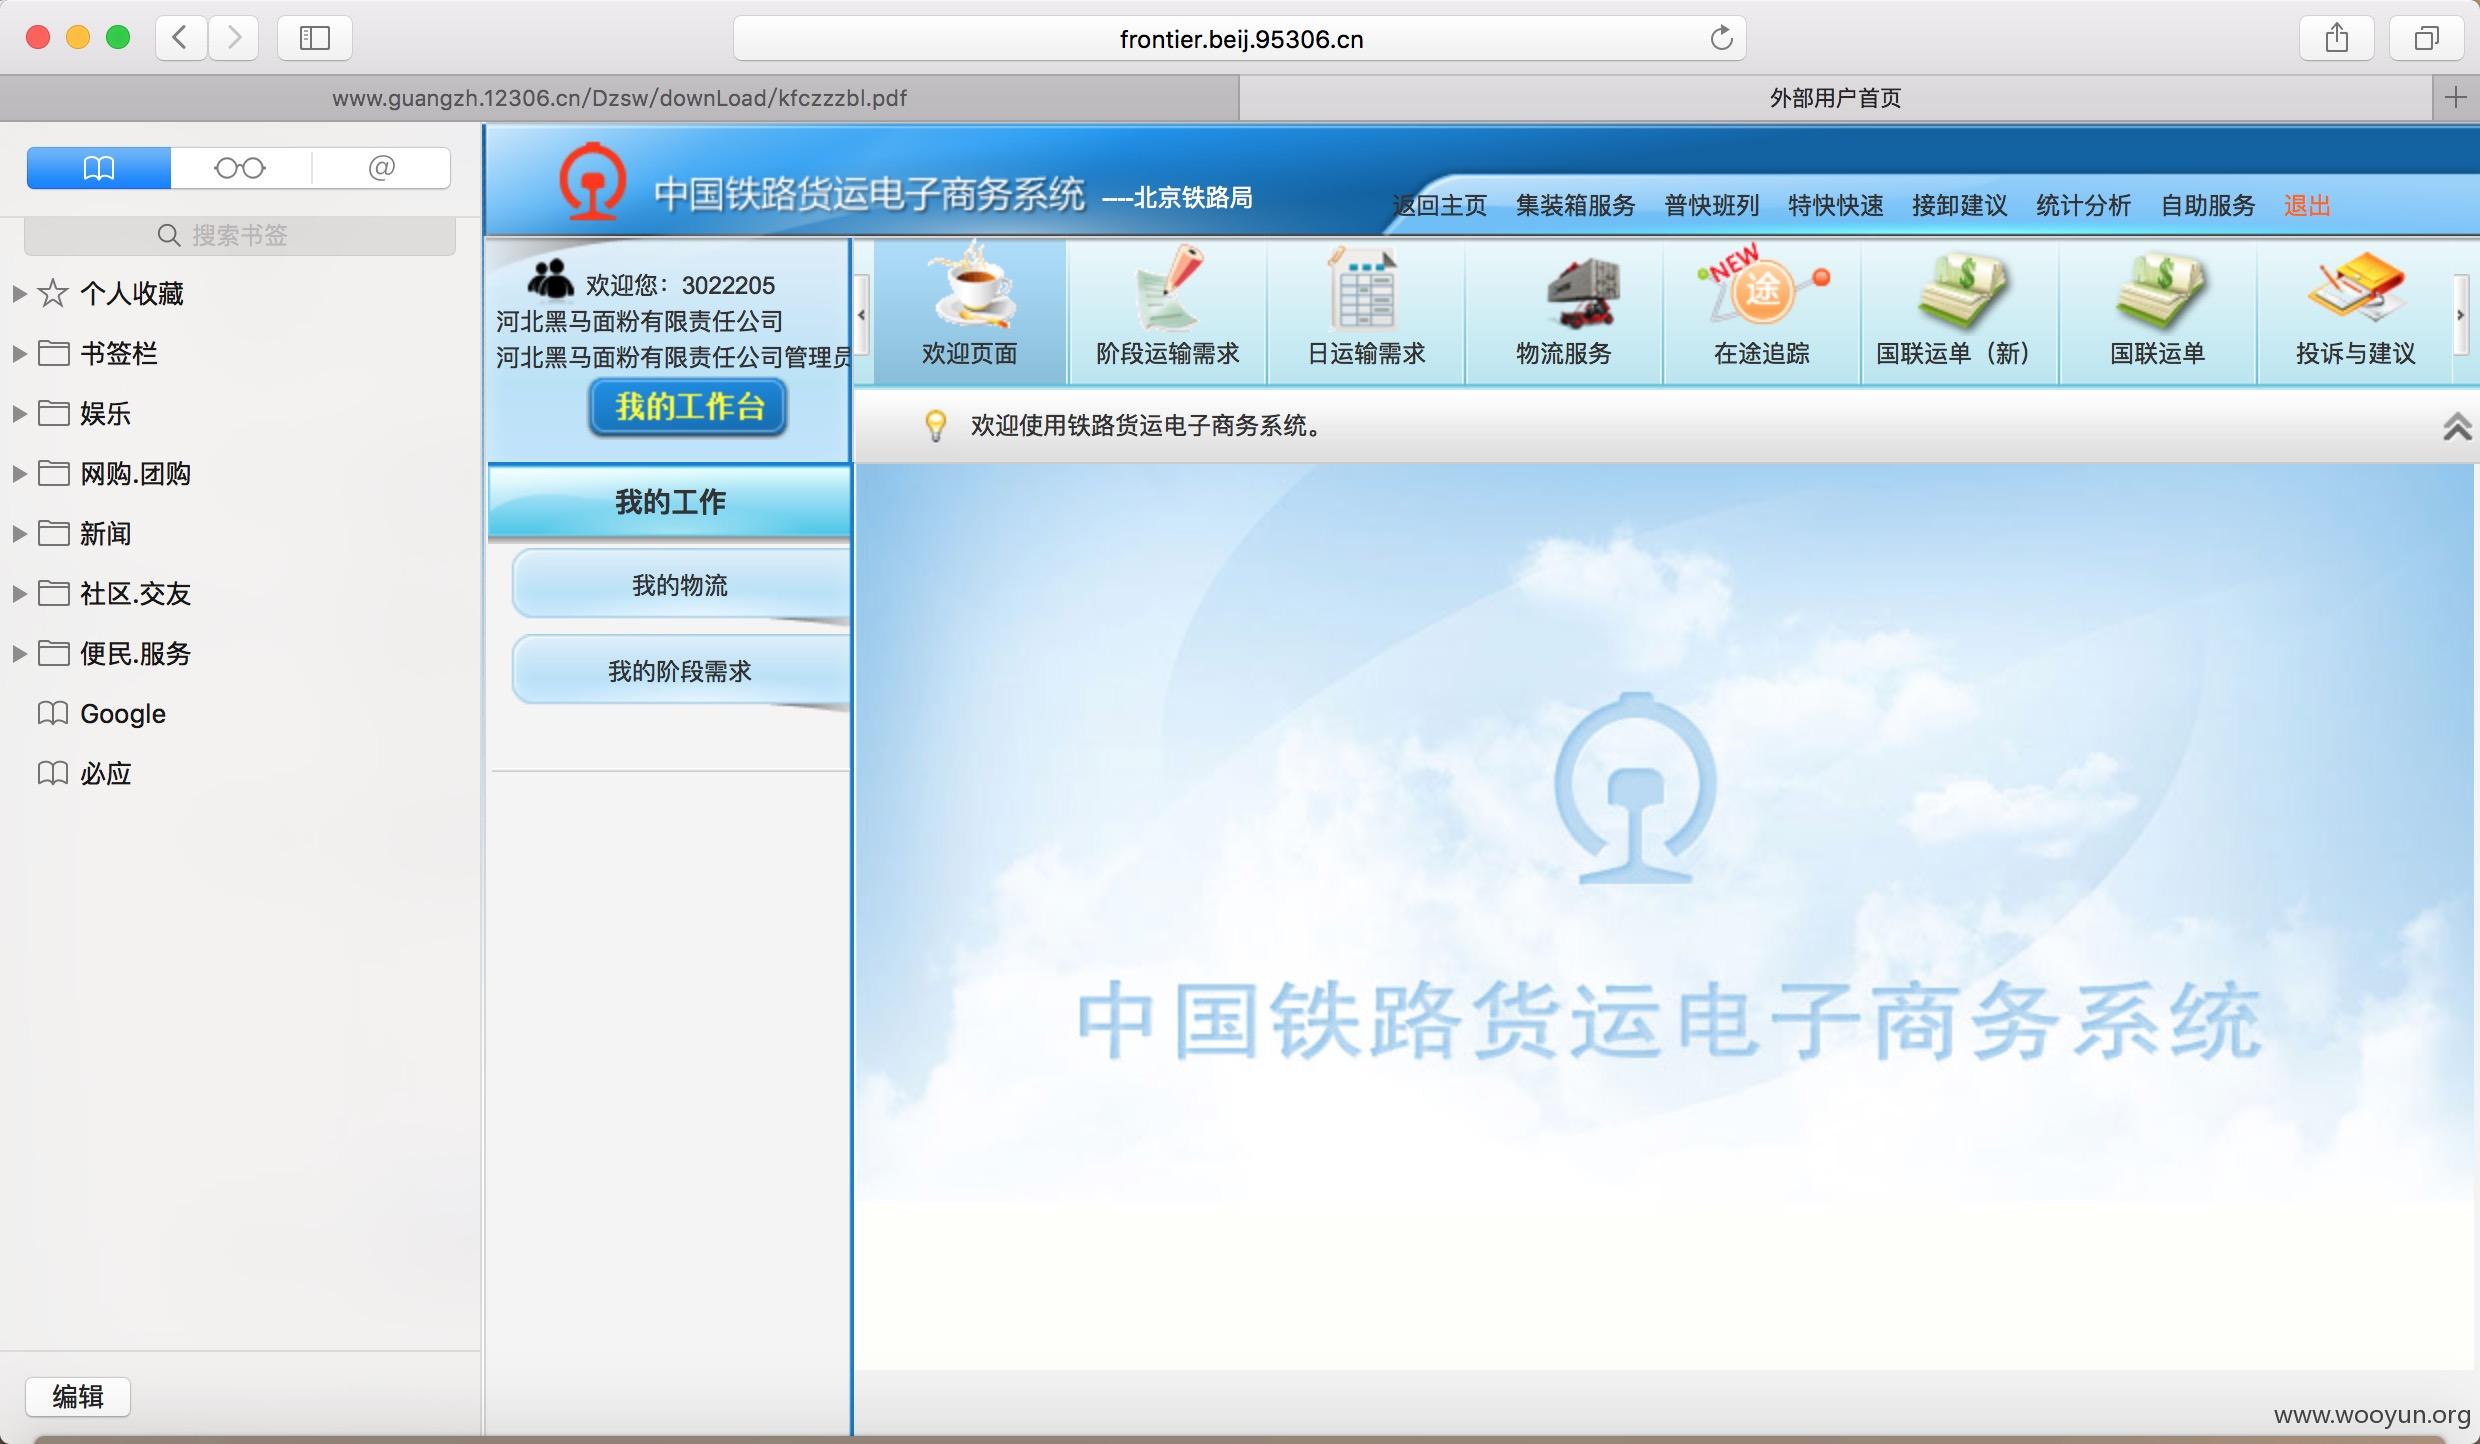The width and height of the screenshot is (2480, 1444).
Task: Focus the 搜索书签 search field
Action: point(240,235)
